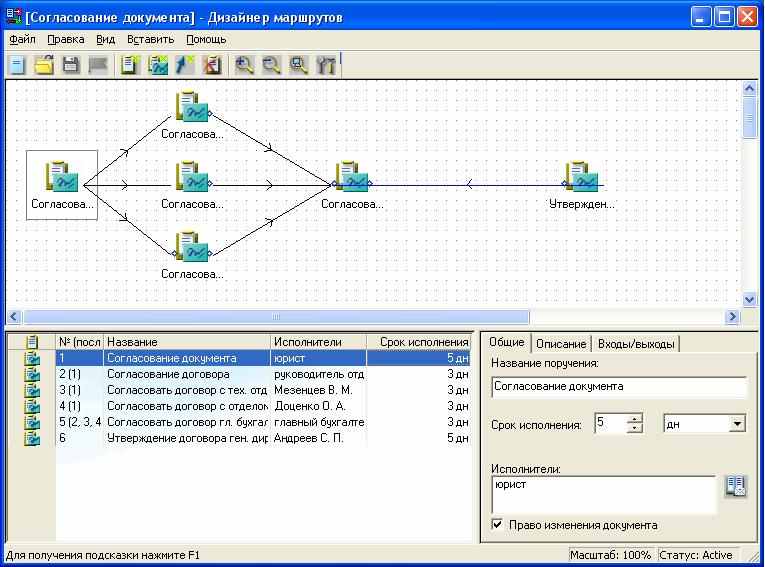Expand the дн time unit dropdown
Viewport: 765px width, 567px height.
point(738,424)
